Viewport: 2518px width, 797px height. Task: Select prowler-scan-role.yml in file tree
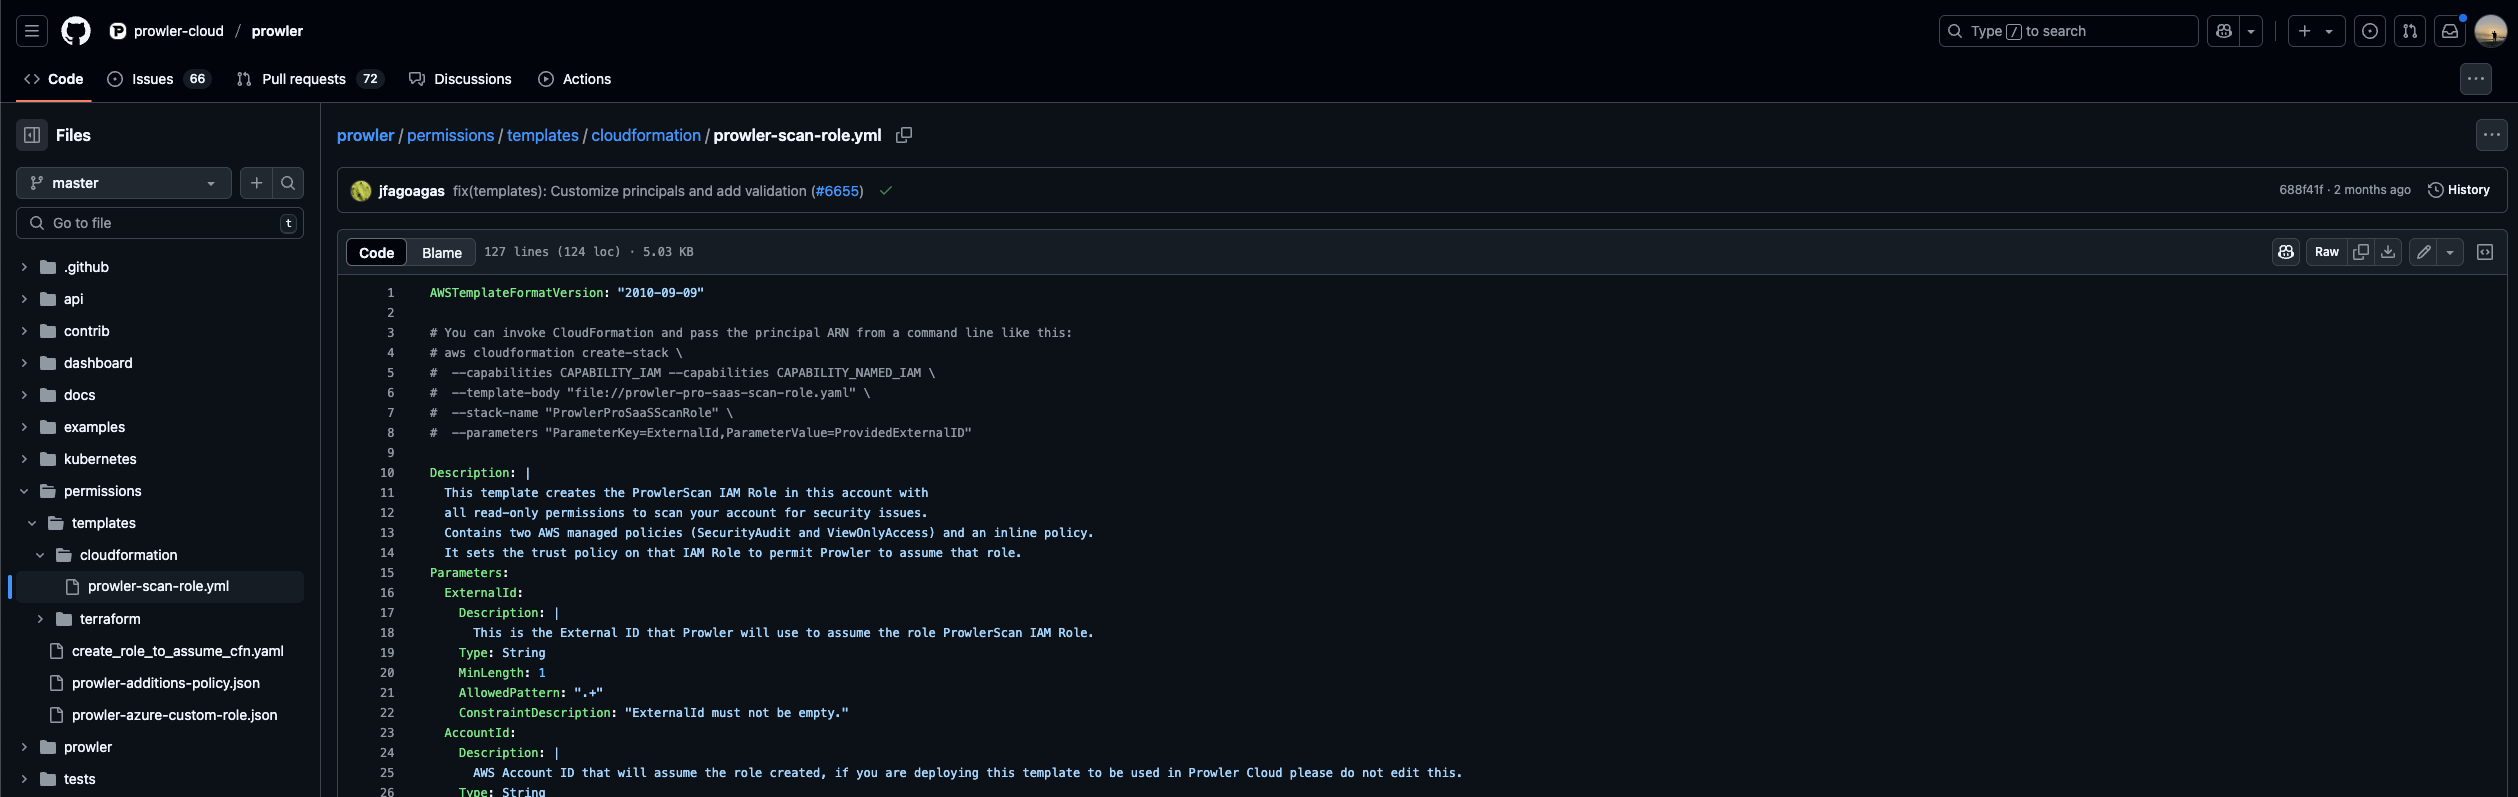pos(160,587)
